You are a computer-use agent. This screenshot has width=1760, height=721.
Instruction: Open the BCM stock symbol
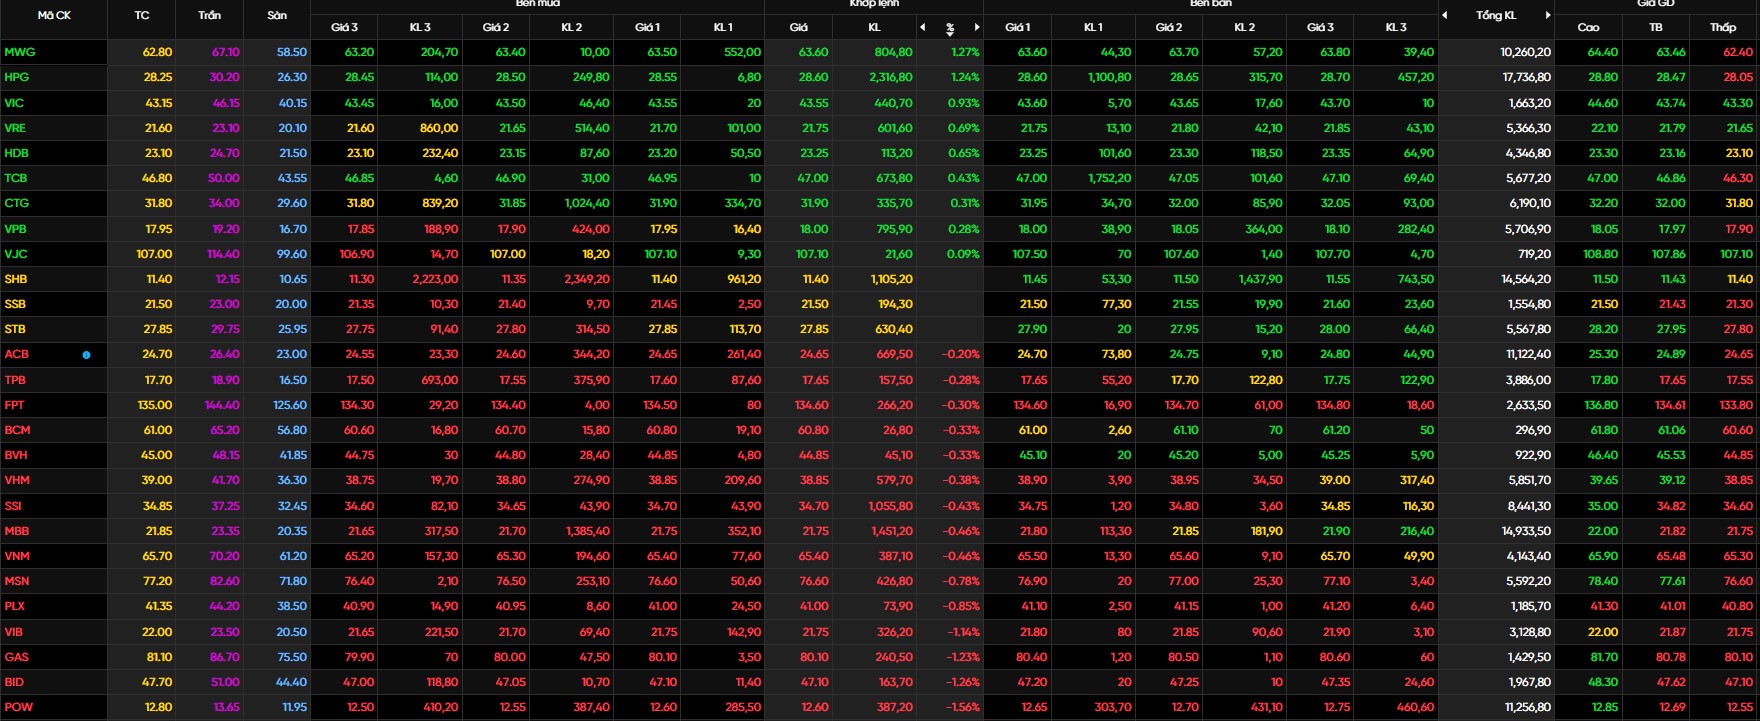[x=17, y=430]
